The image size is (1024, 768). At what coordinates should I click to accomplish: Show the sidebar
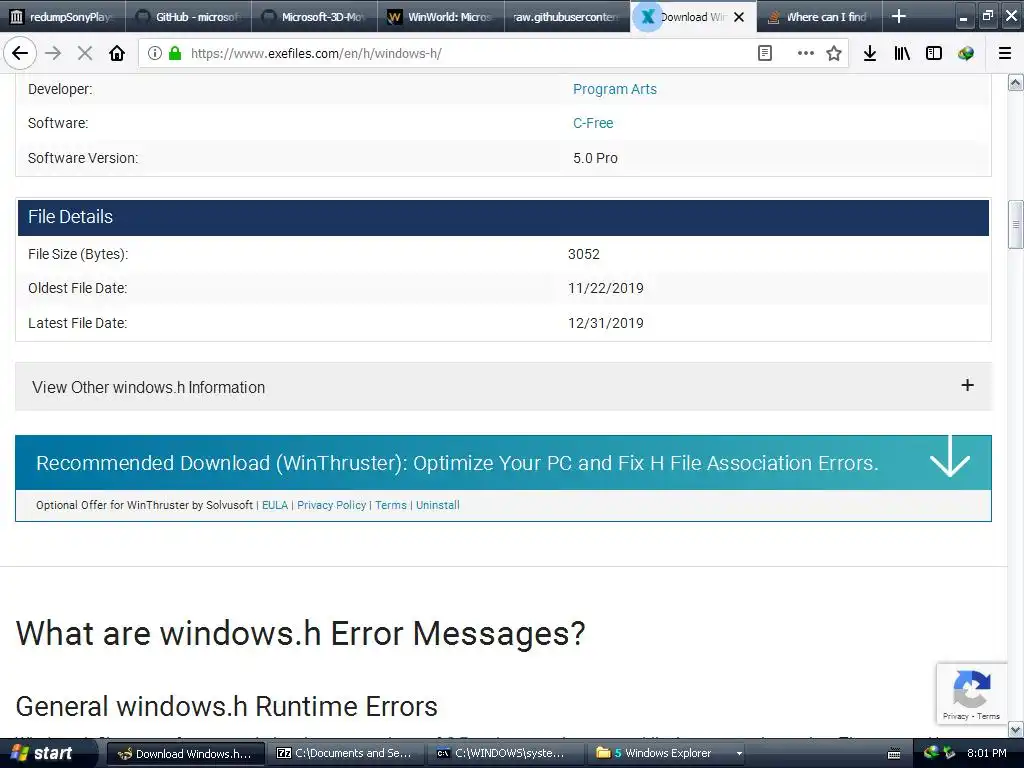(x=934, y=54)
